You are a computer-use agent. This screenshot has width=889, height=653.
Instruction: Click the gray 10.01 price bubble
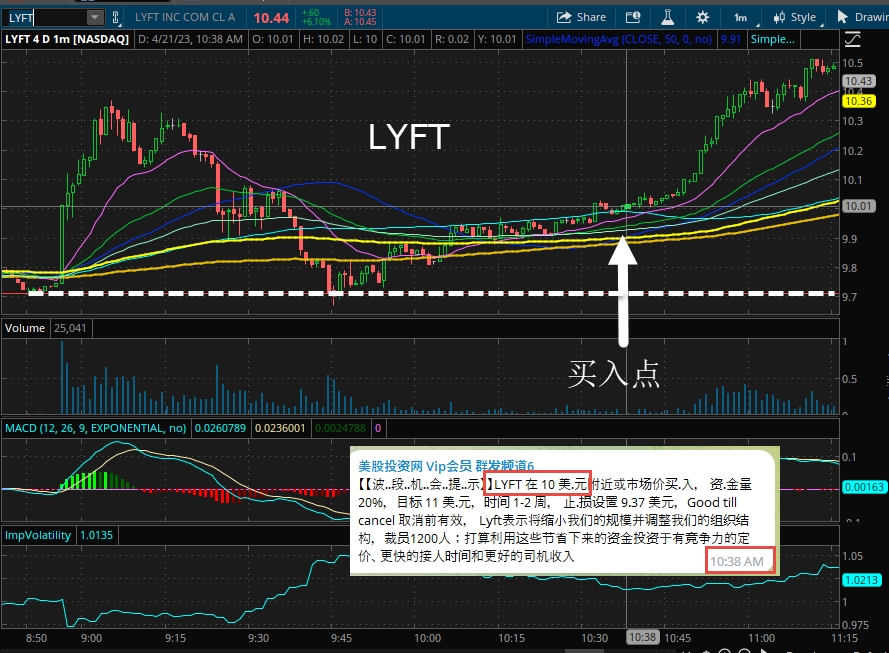[x=858, y=206]
